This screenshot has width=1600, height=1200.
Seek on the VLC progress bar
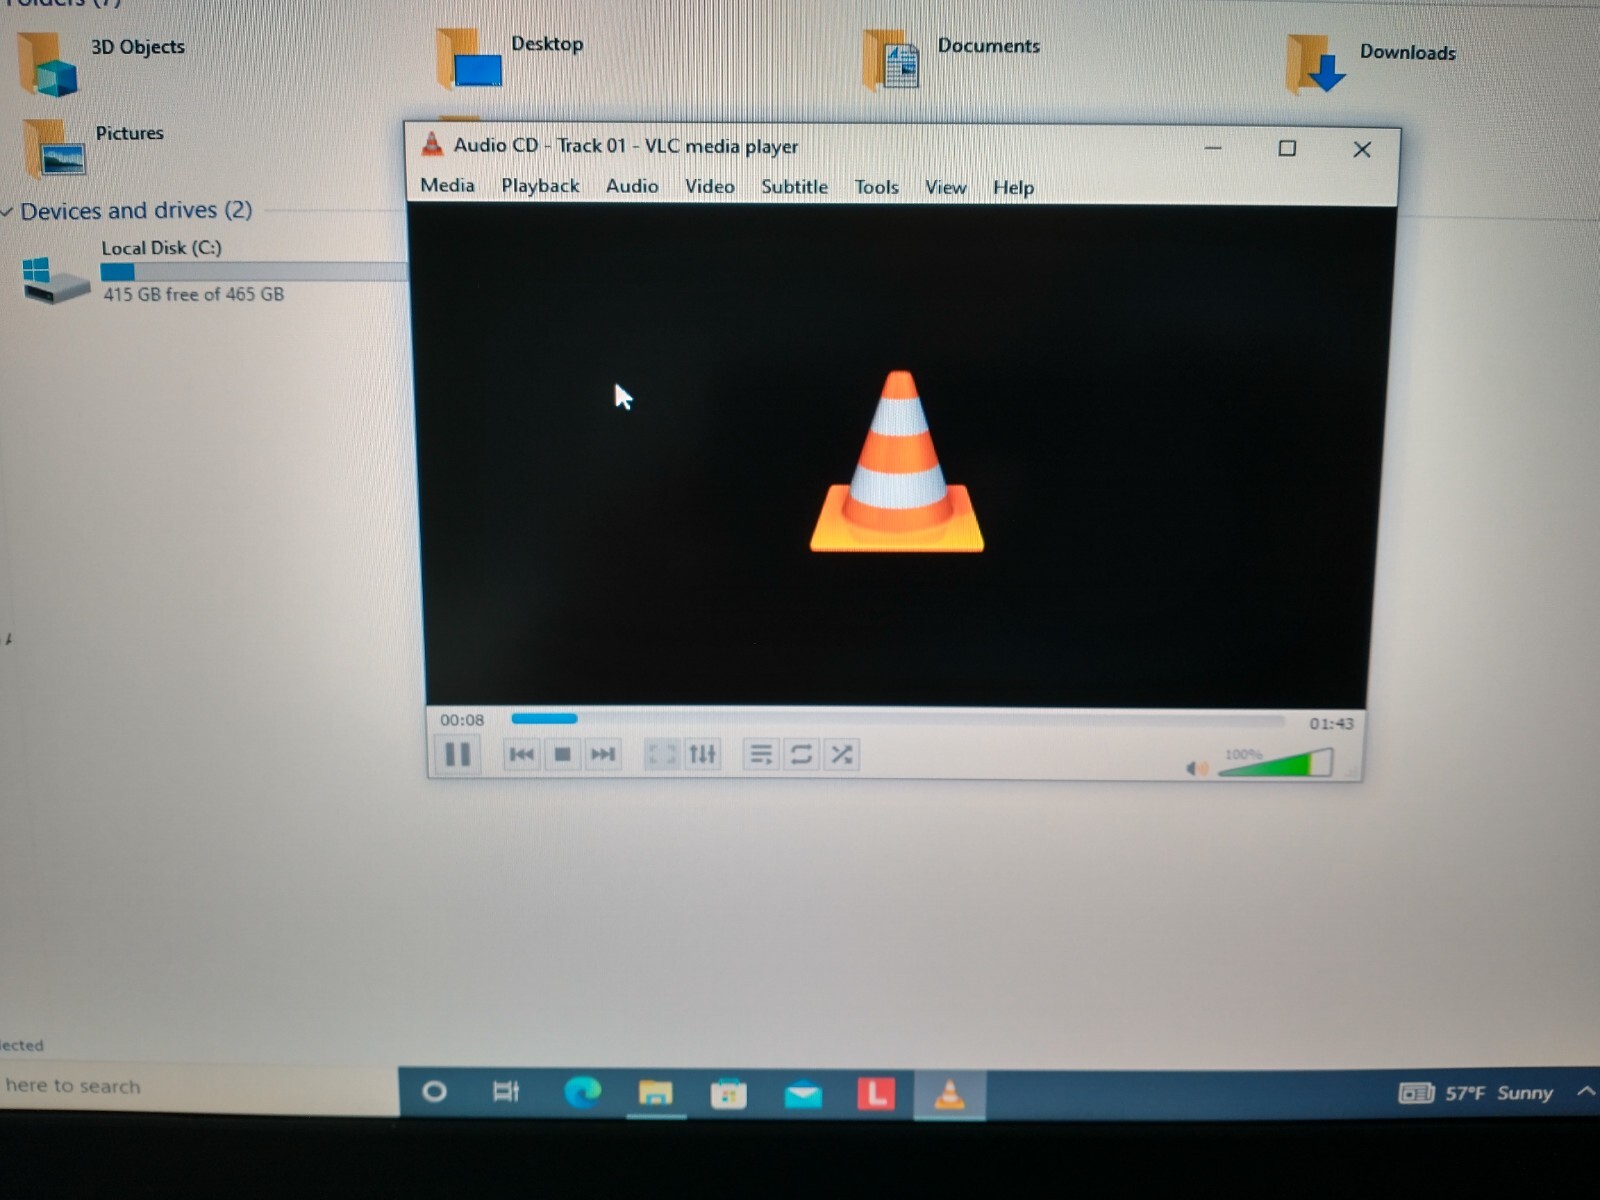tap(898, 719)
